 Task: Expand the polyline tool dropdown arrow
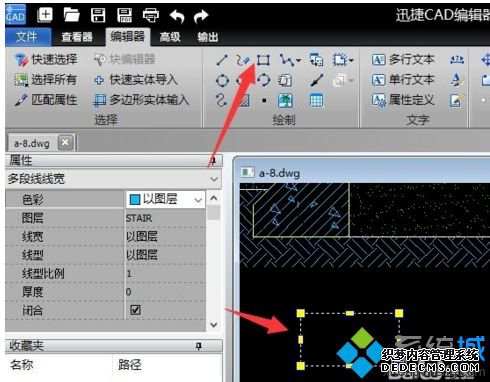[298, 60]
